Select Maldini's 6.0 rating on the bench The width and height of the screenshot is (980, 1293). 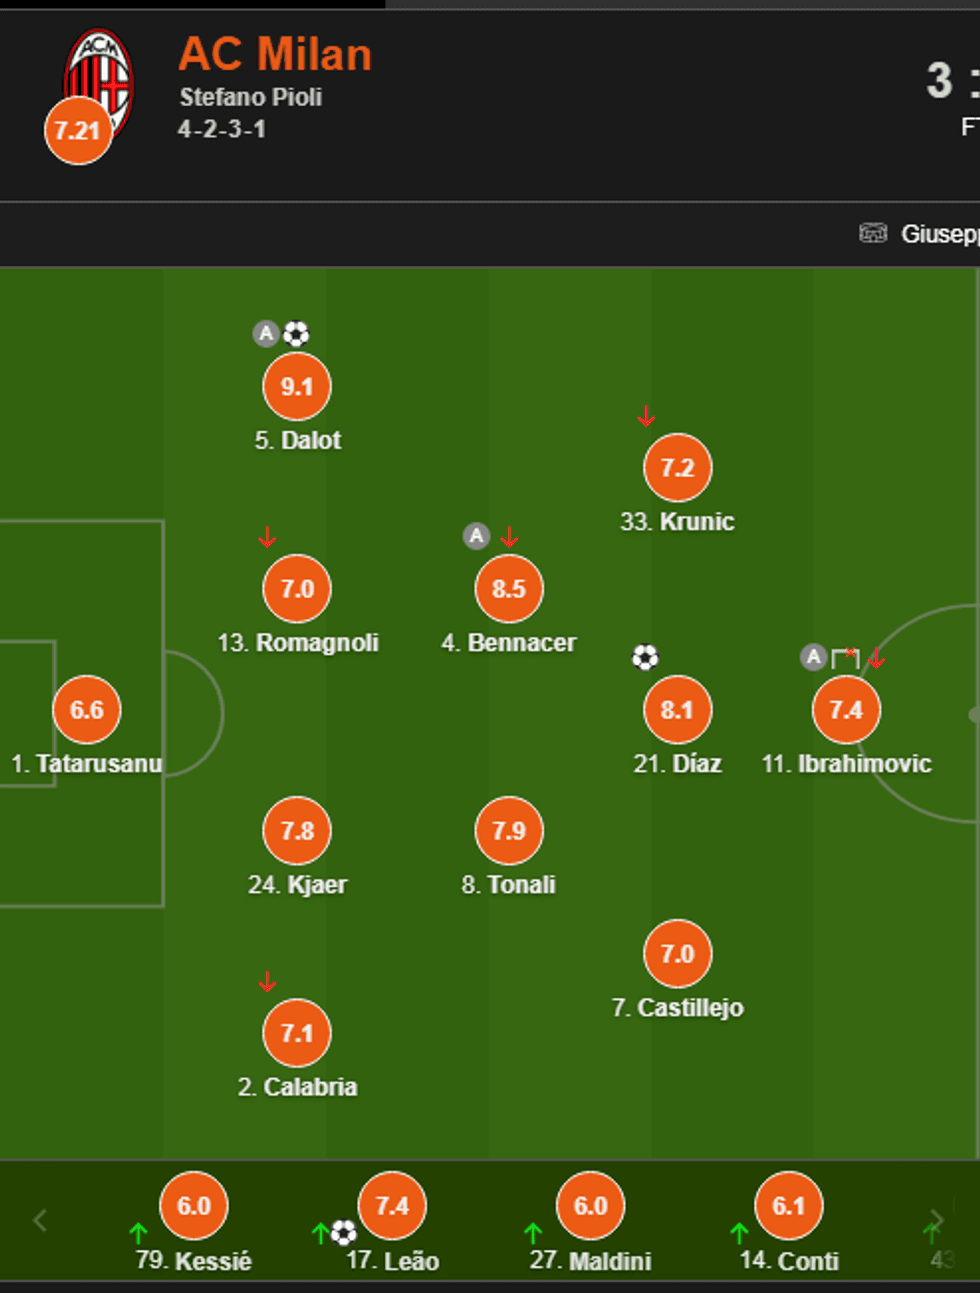pyautogui.click(x=590, y=1206)
